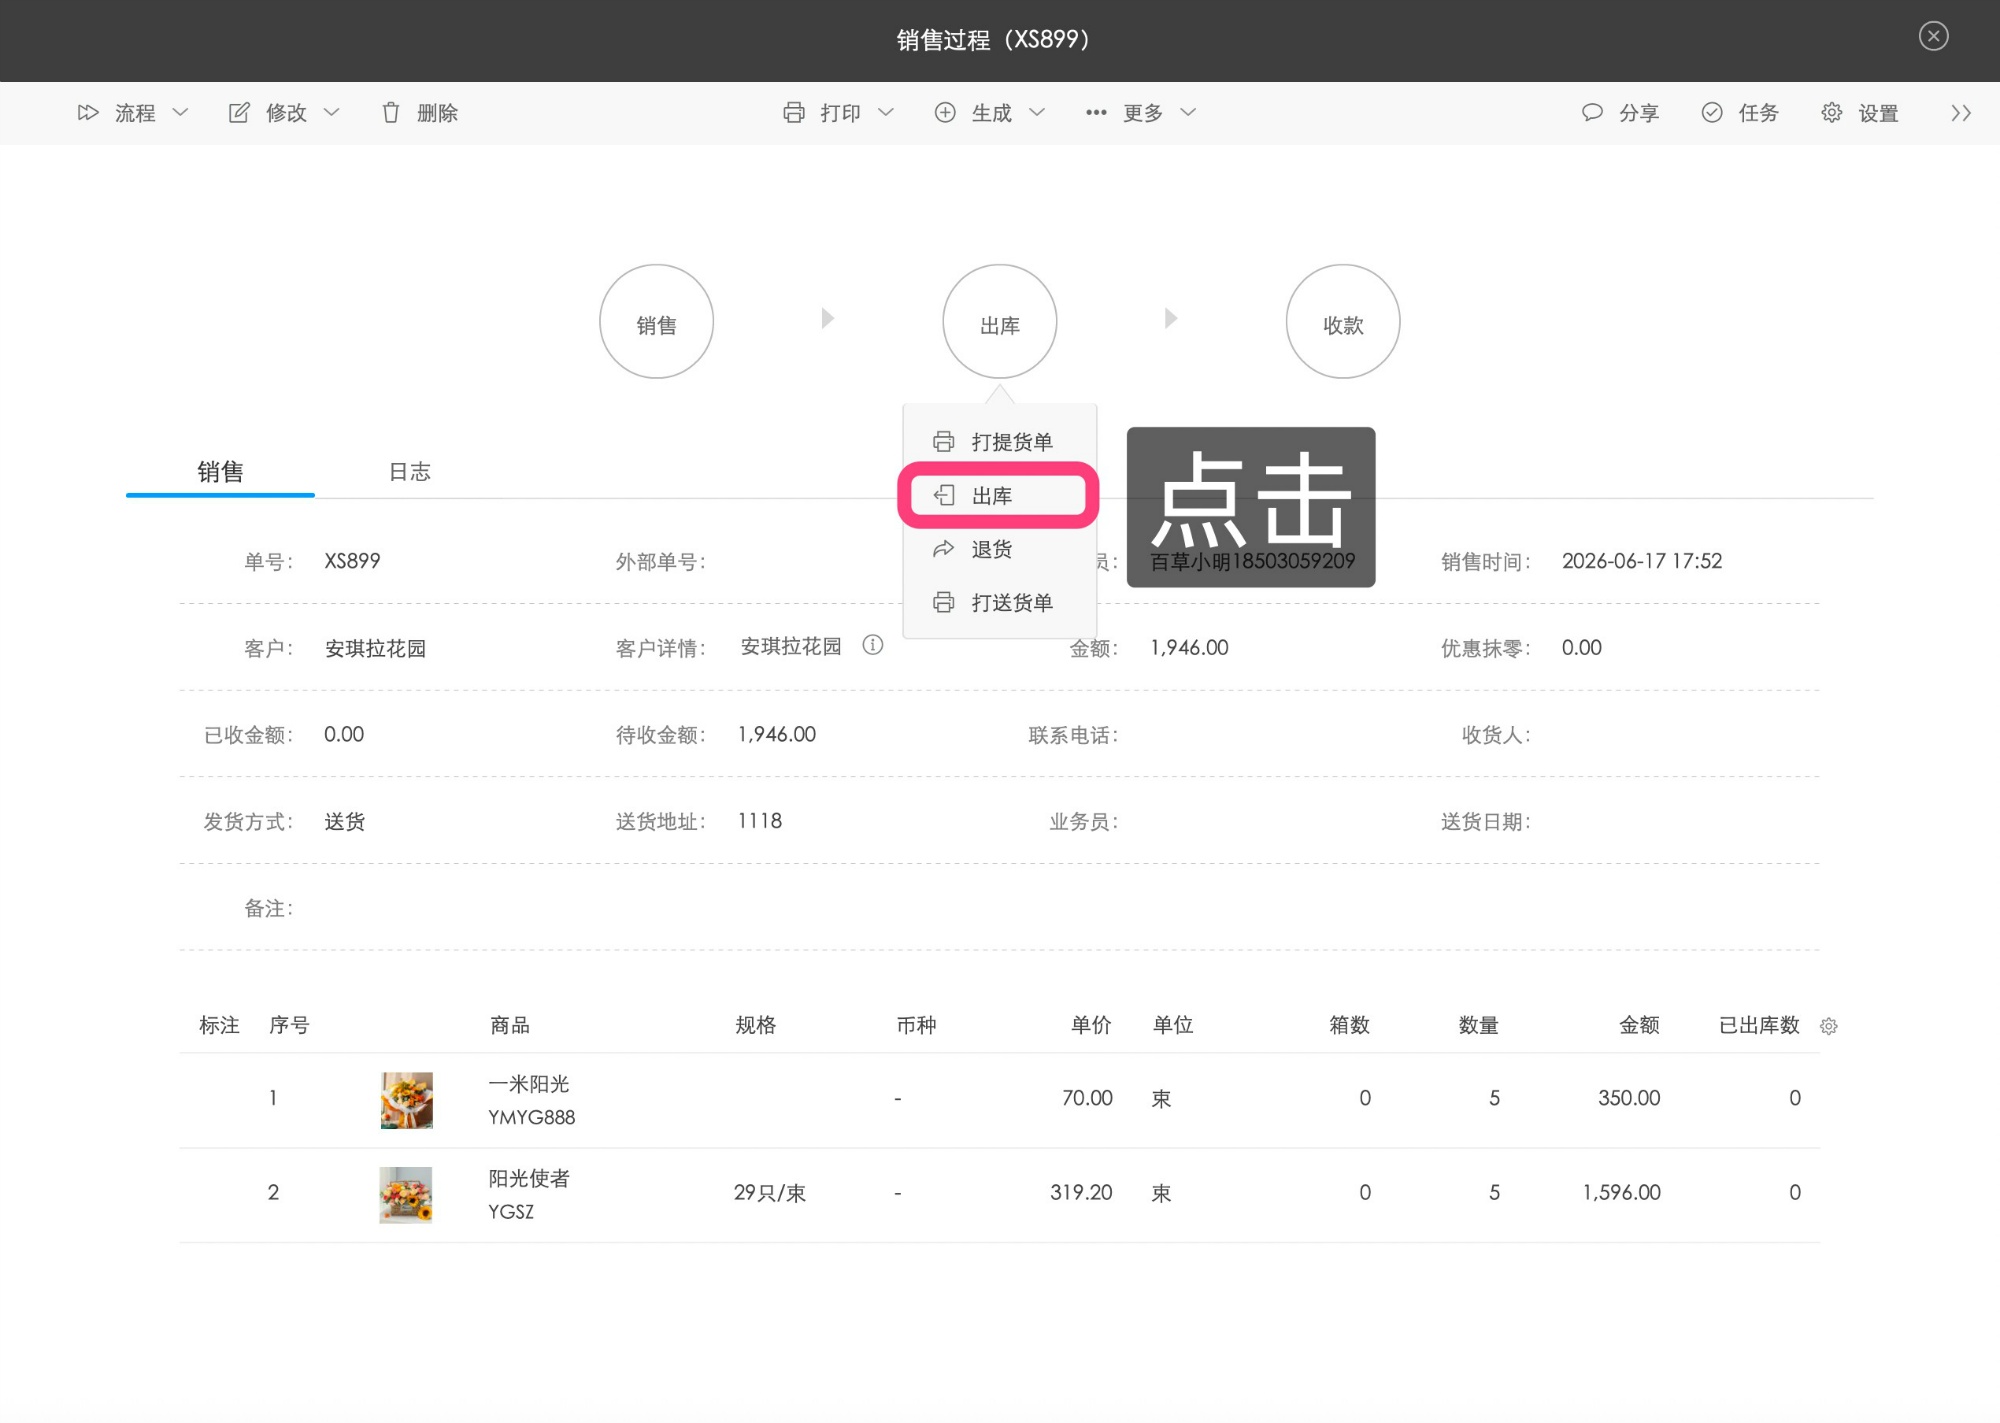Image resolution: width=2000 pixels, height=1423 pixels.
Task: Click amount 350.00 in row 1
Action: [x=1629, y=1098]
